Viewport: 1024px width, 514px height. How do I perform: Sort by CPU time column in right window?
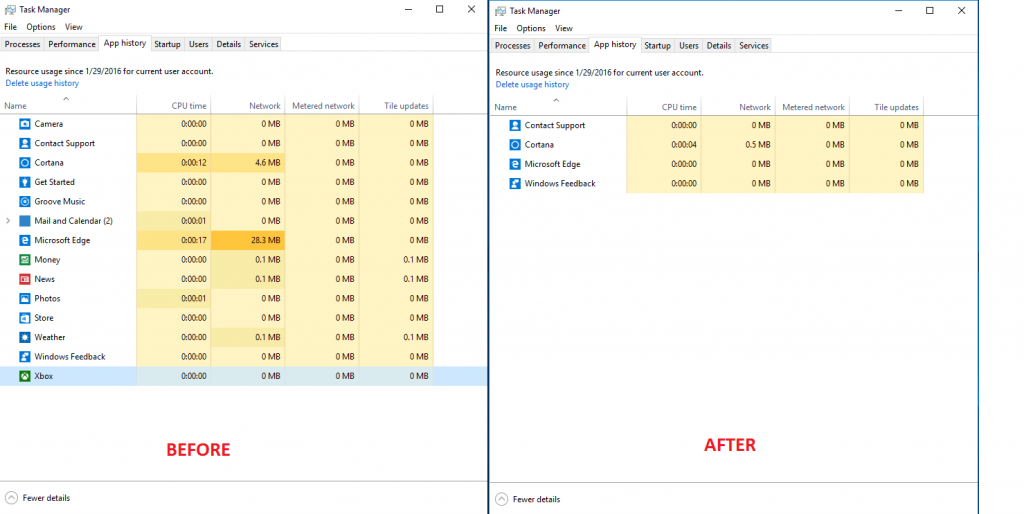(664, 106)
